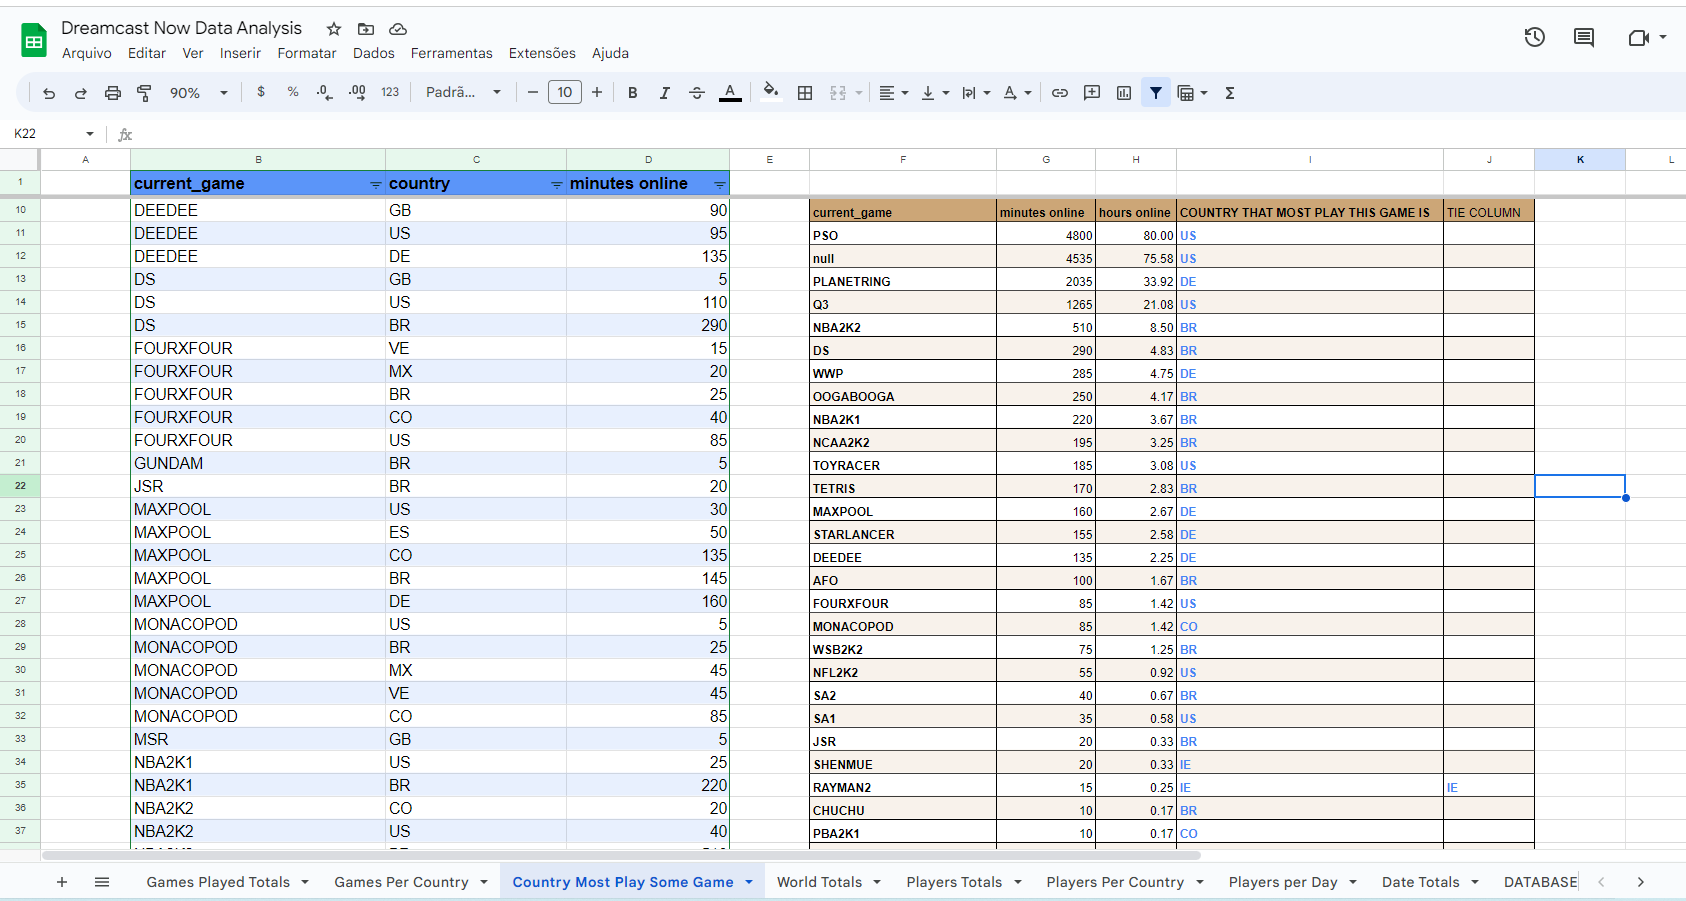Open the Arquivo menu
Screen dimensions: 1686x901
coord(87,53)
